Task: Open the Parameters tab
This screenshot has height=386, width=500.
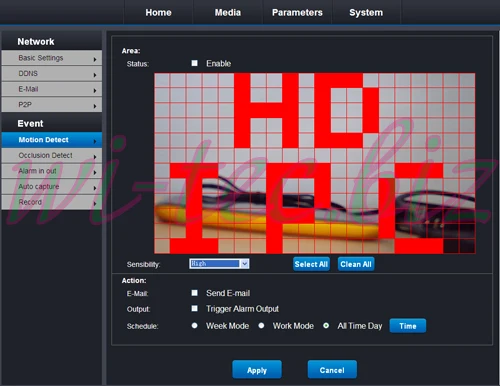Action: (297, 12)
